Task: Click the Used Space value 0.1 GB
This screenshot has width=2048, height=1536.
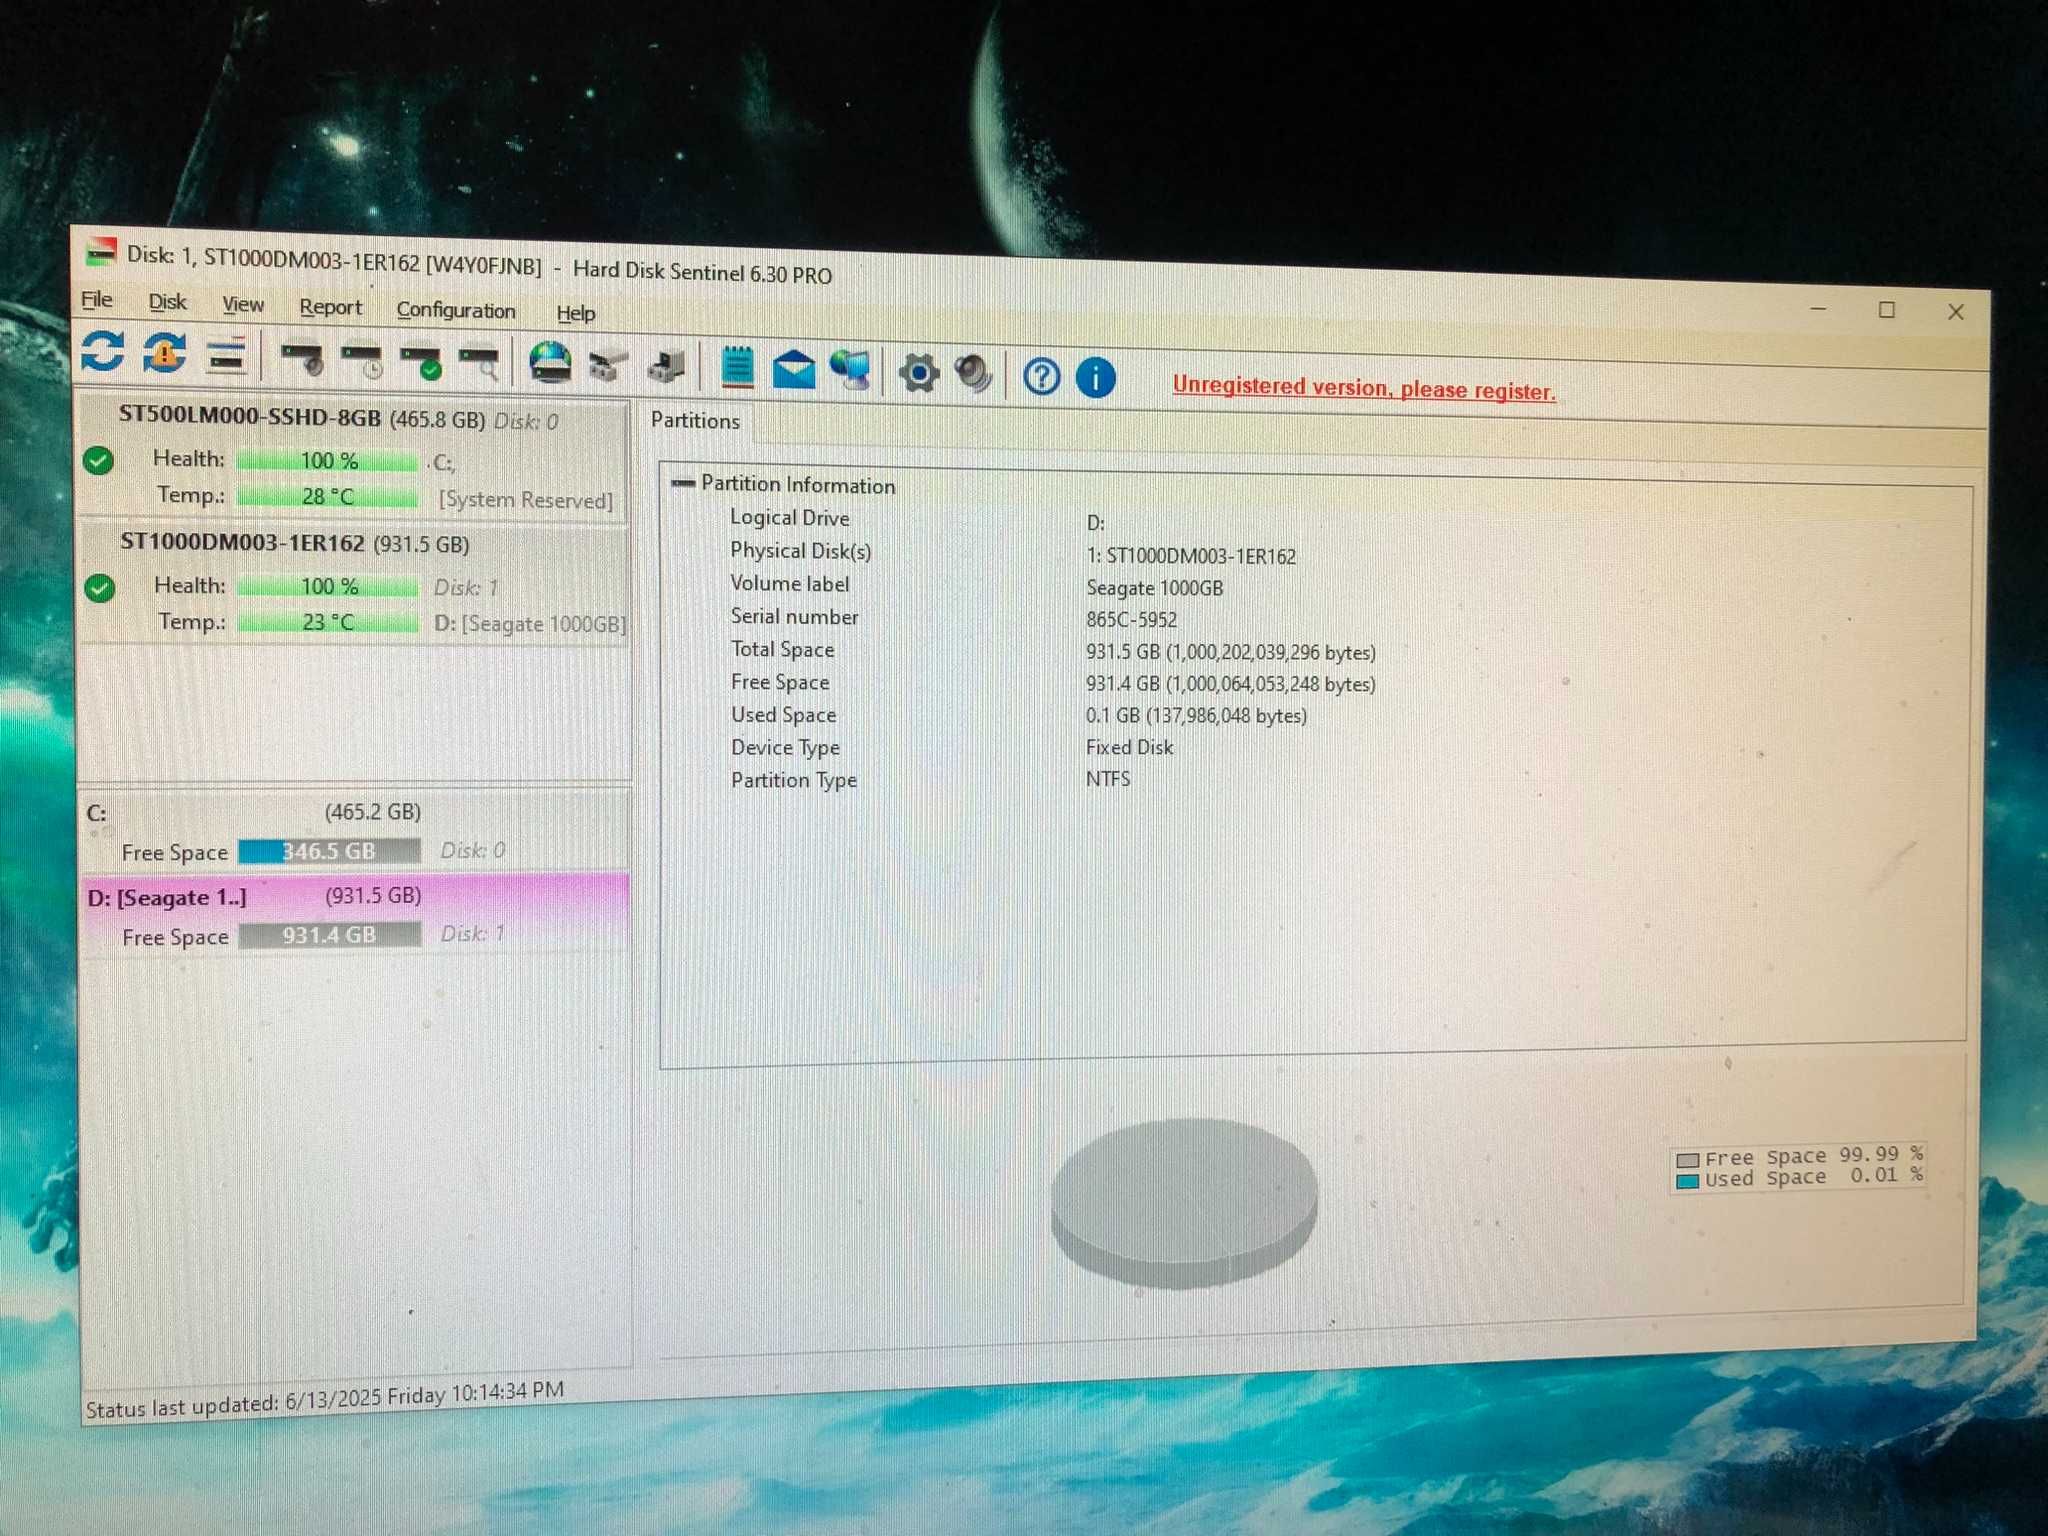Action: click(1196, 716)
